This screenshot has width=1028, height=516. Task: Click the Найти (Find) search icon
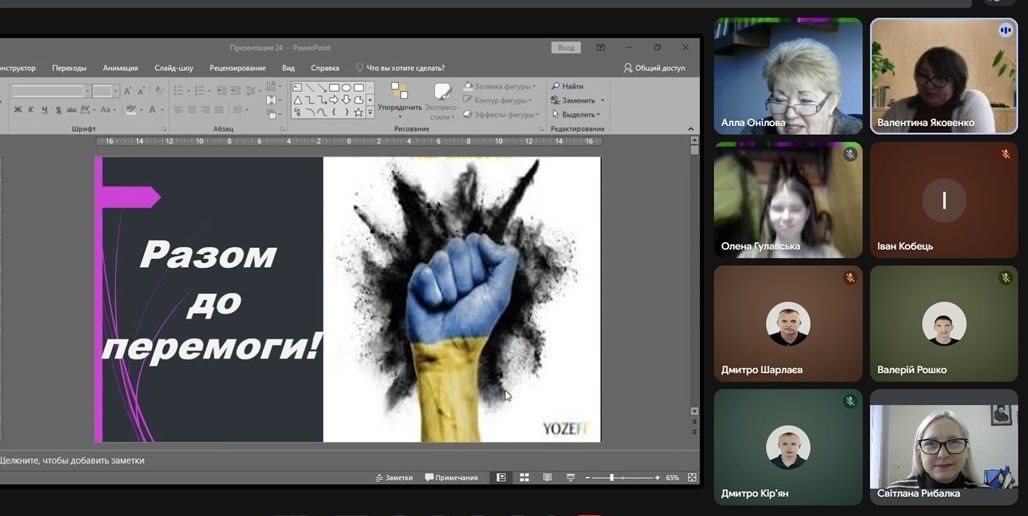pyautogui.click(x=555, y=87)
